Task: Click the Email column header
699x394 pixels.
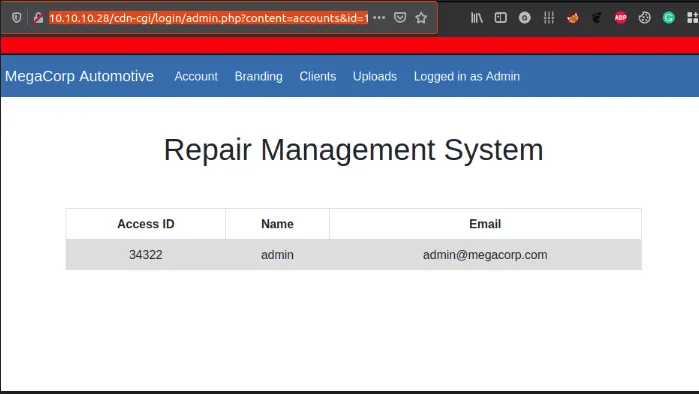Action: click(485, 224)
